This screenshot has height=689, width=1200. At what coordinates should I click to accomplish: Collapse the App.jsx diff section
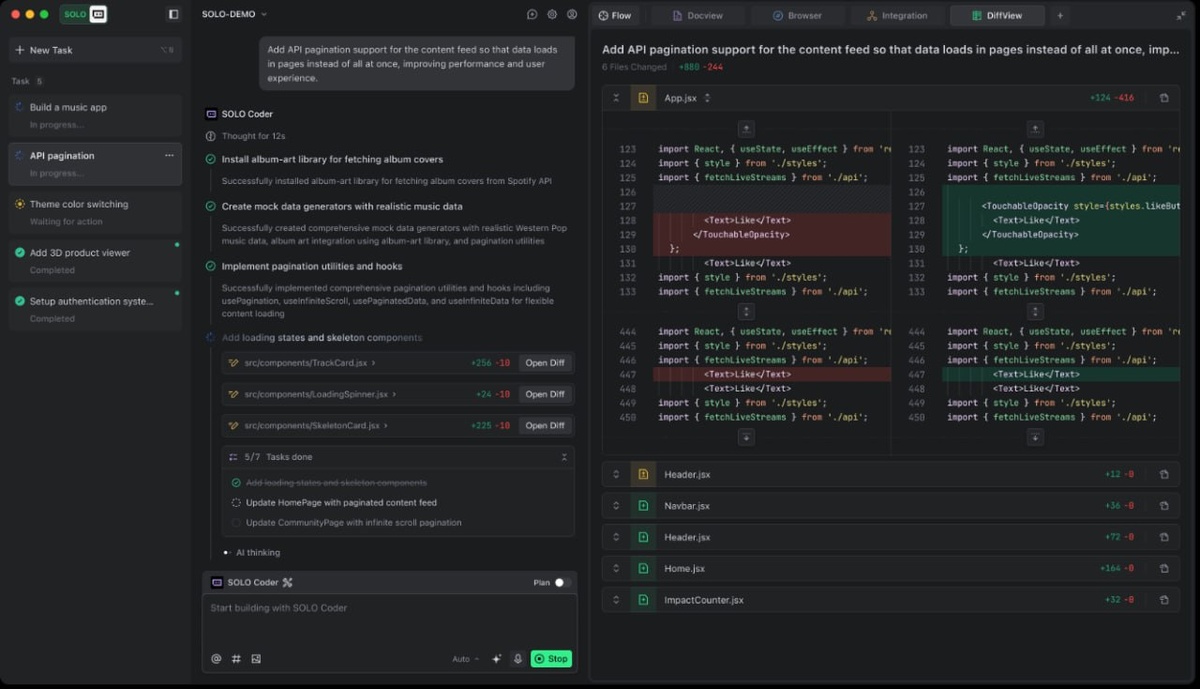pyautogui.click(x=616, y=98)
